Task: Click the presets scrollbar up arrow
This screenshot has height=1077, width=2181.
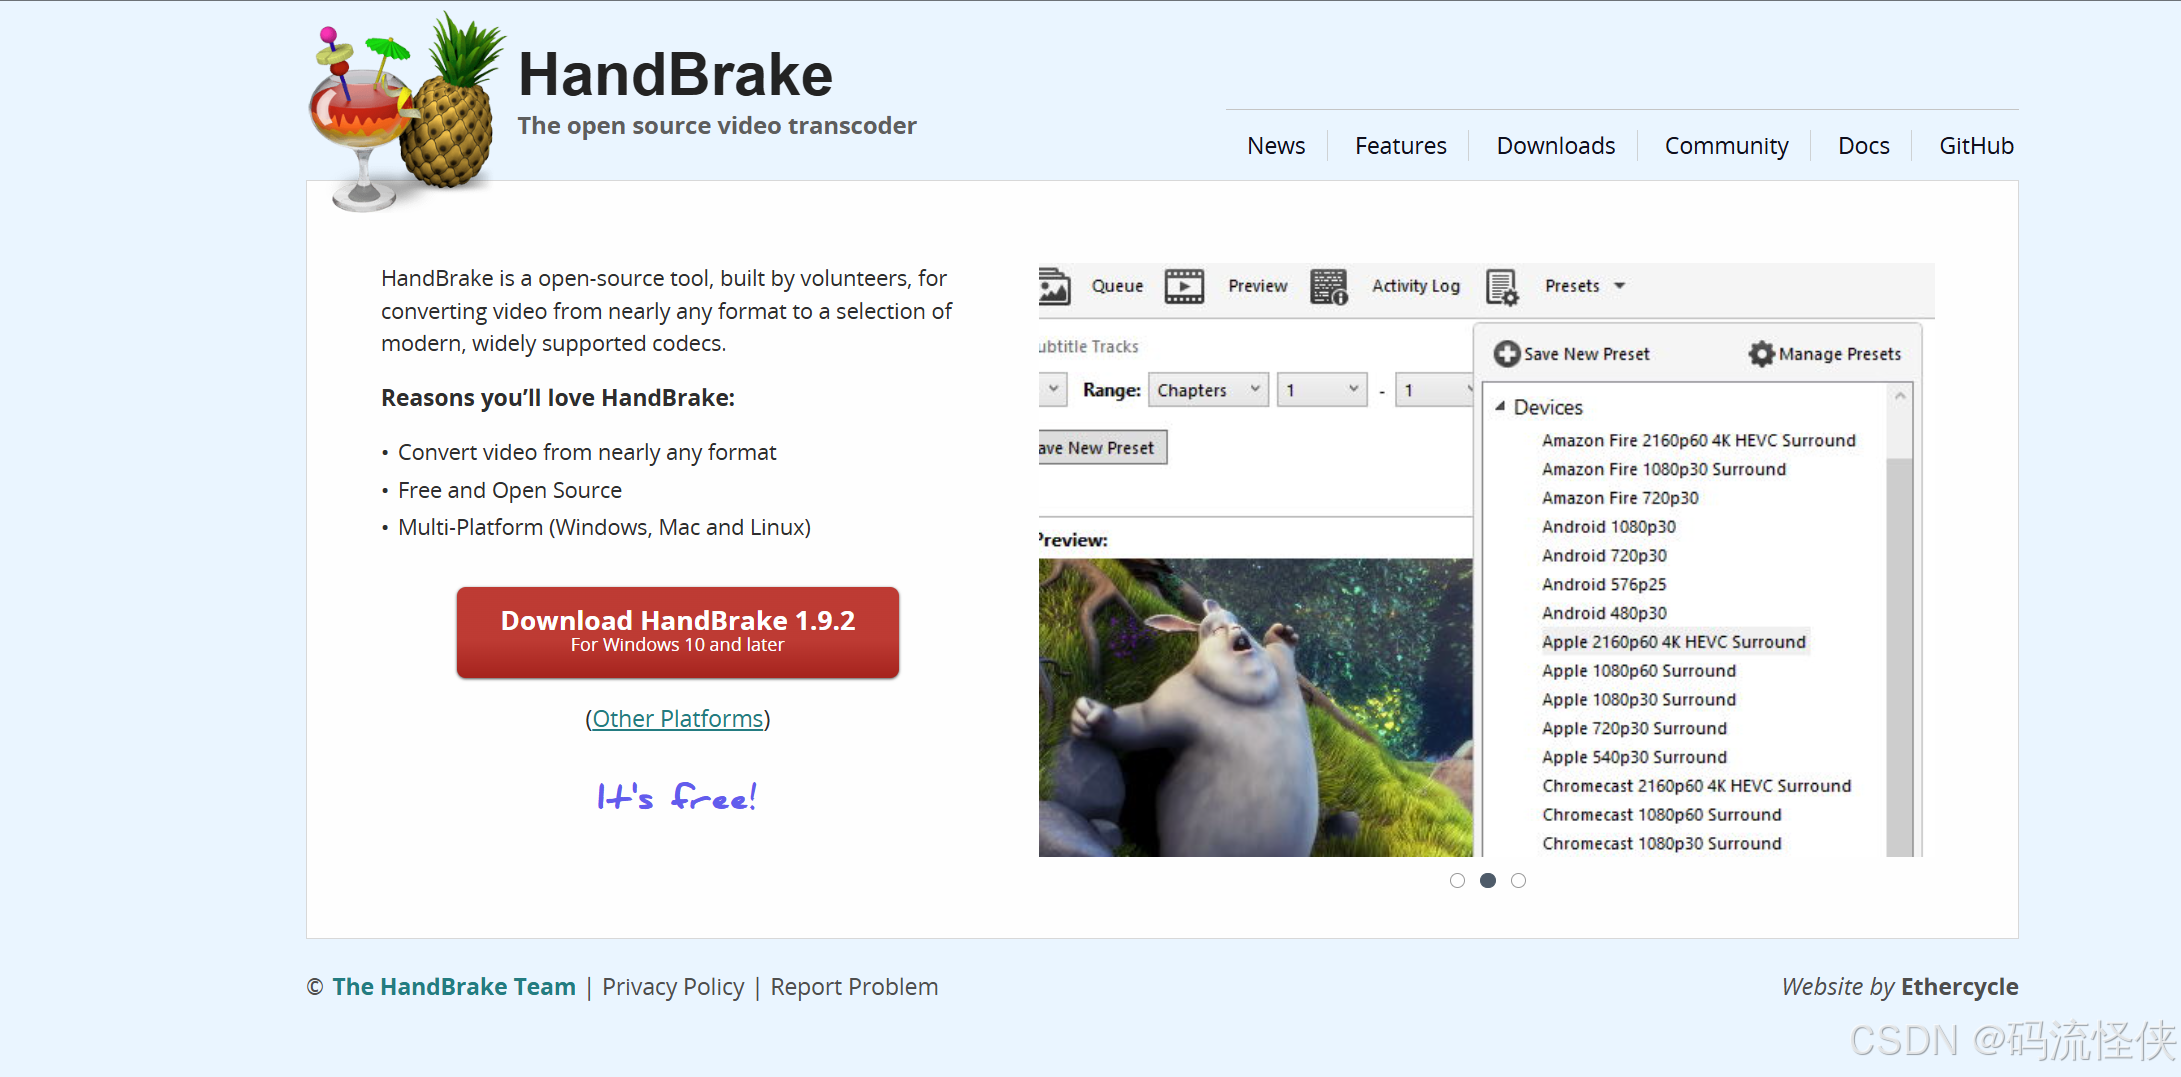Action: coord(1900,397)
